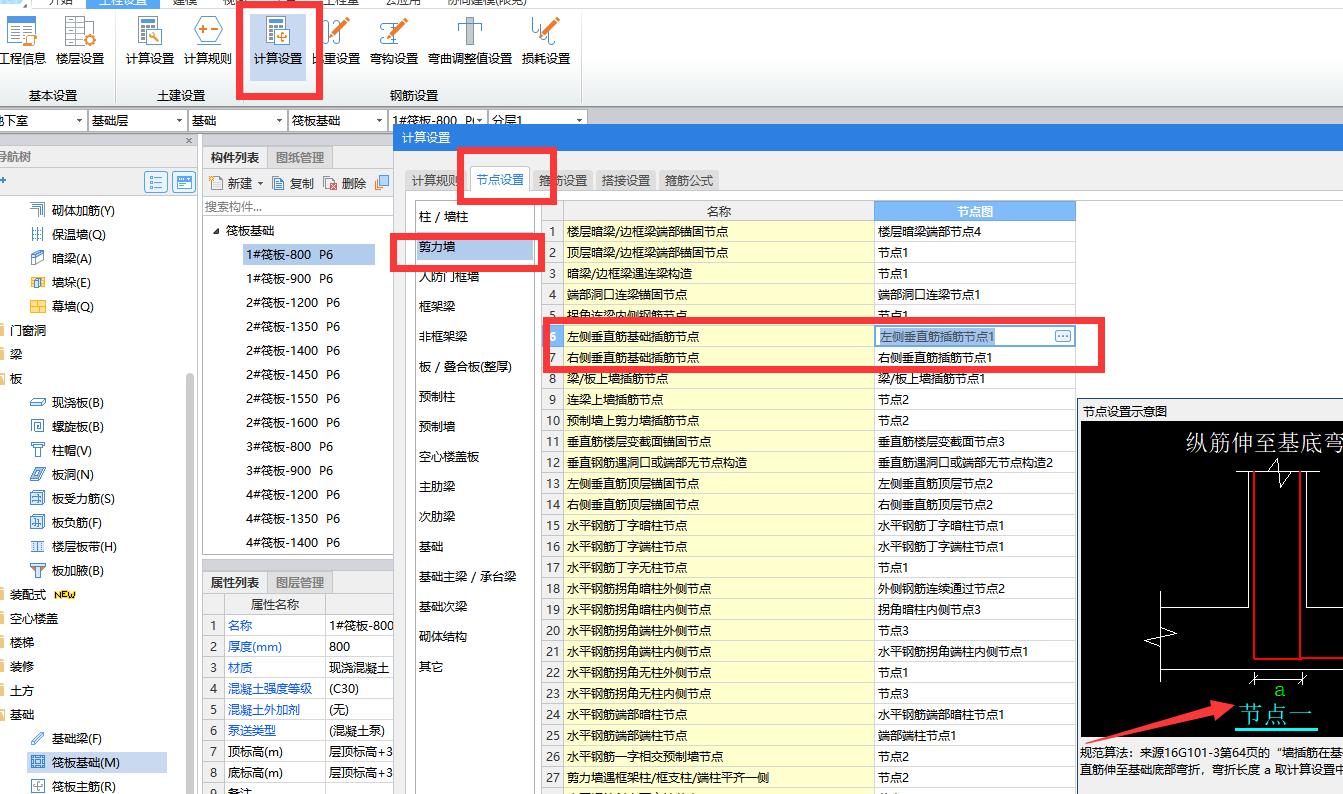Open 楼层设置 in the ribbon
This screenshot has height=794, width=1343.
(x=80, y=42)
